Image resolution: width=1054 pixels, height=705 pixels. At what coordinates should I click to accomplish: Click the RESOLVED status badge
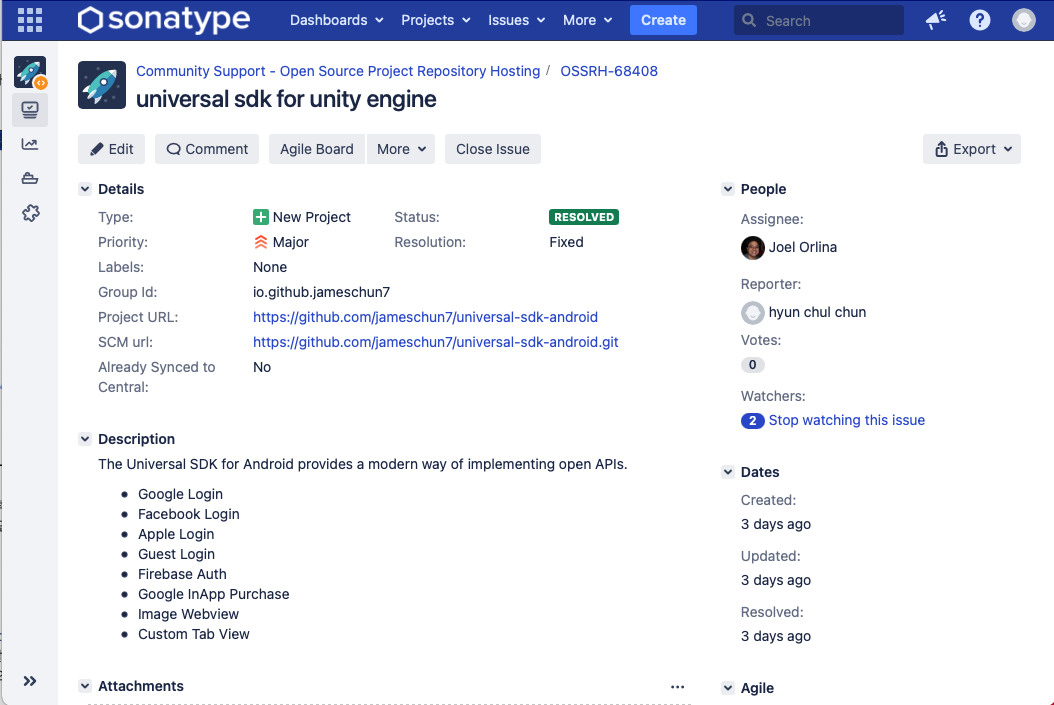point(584,217)
